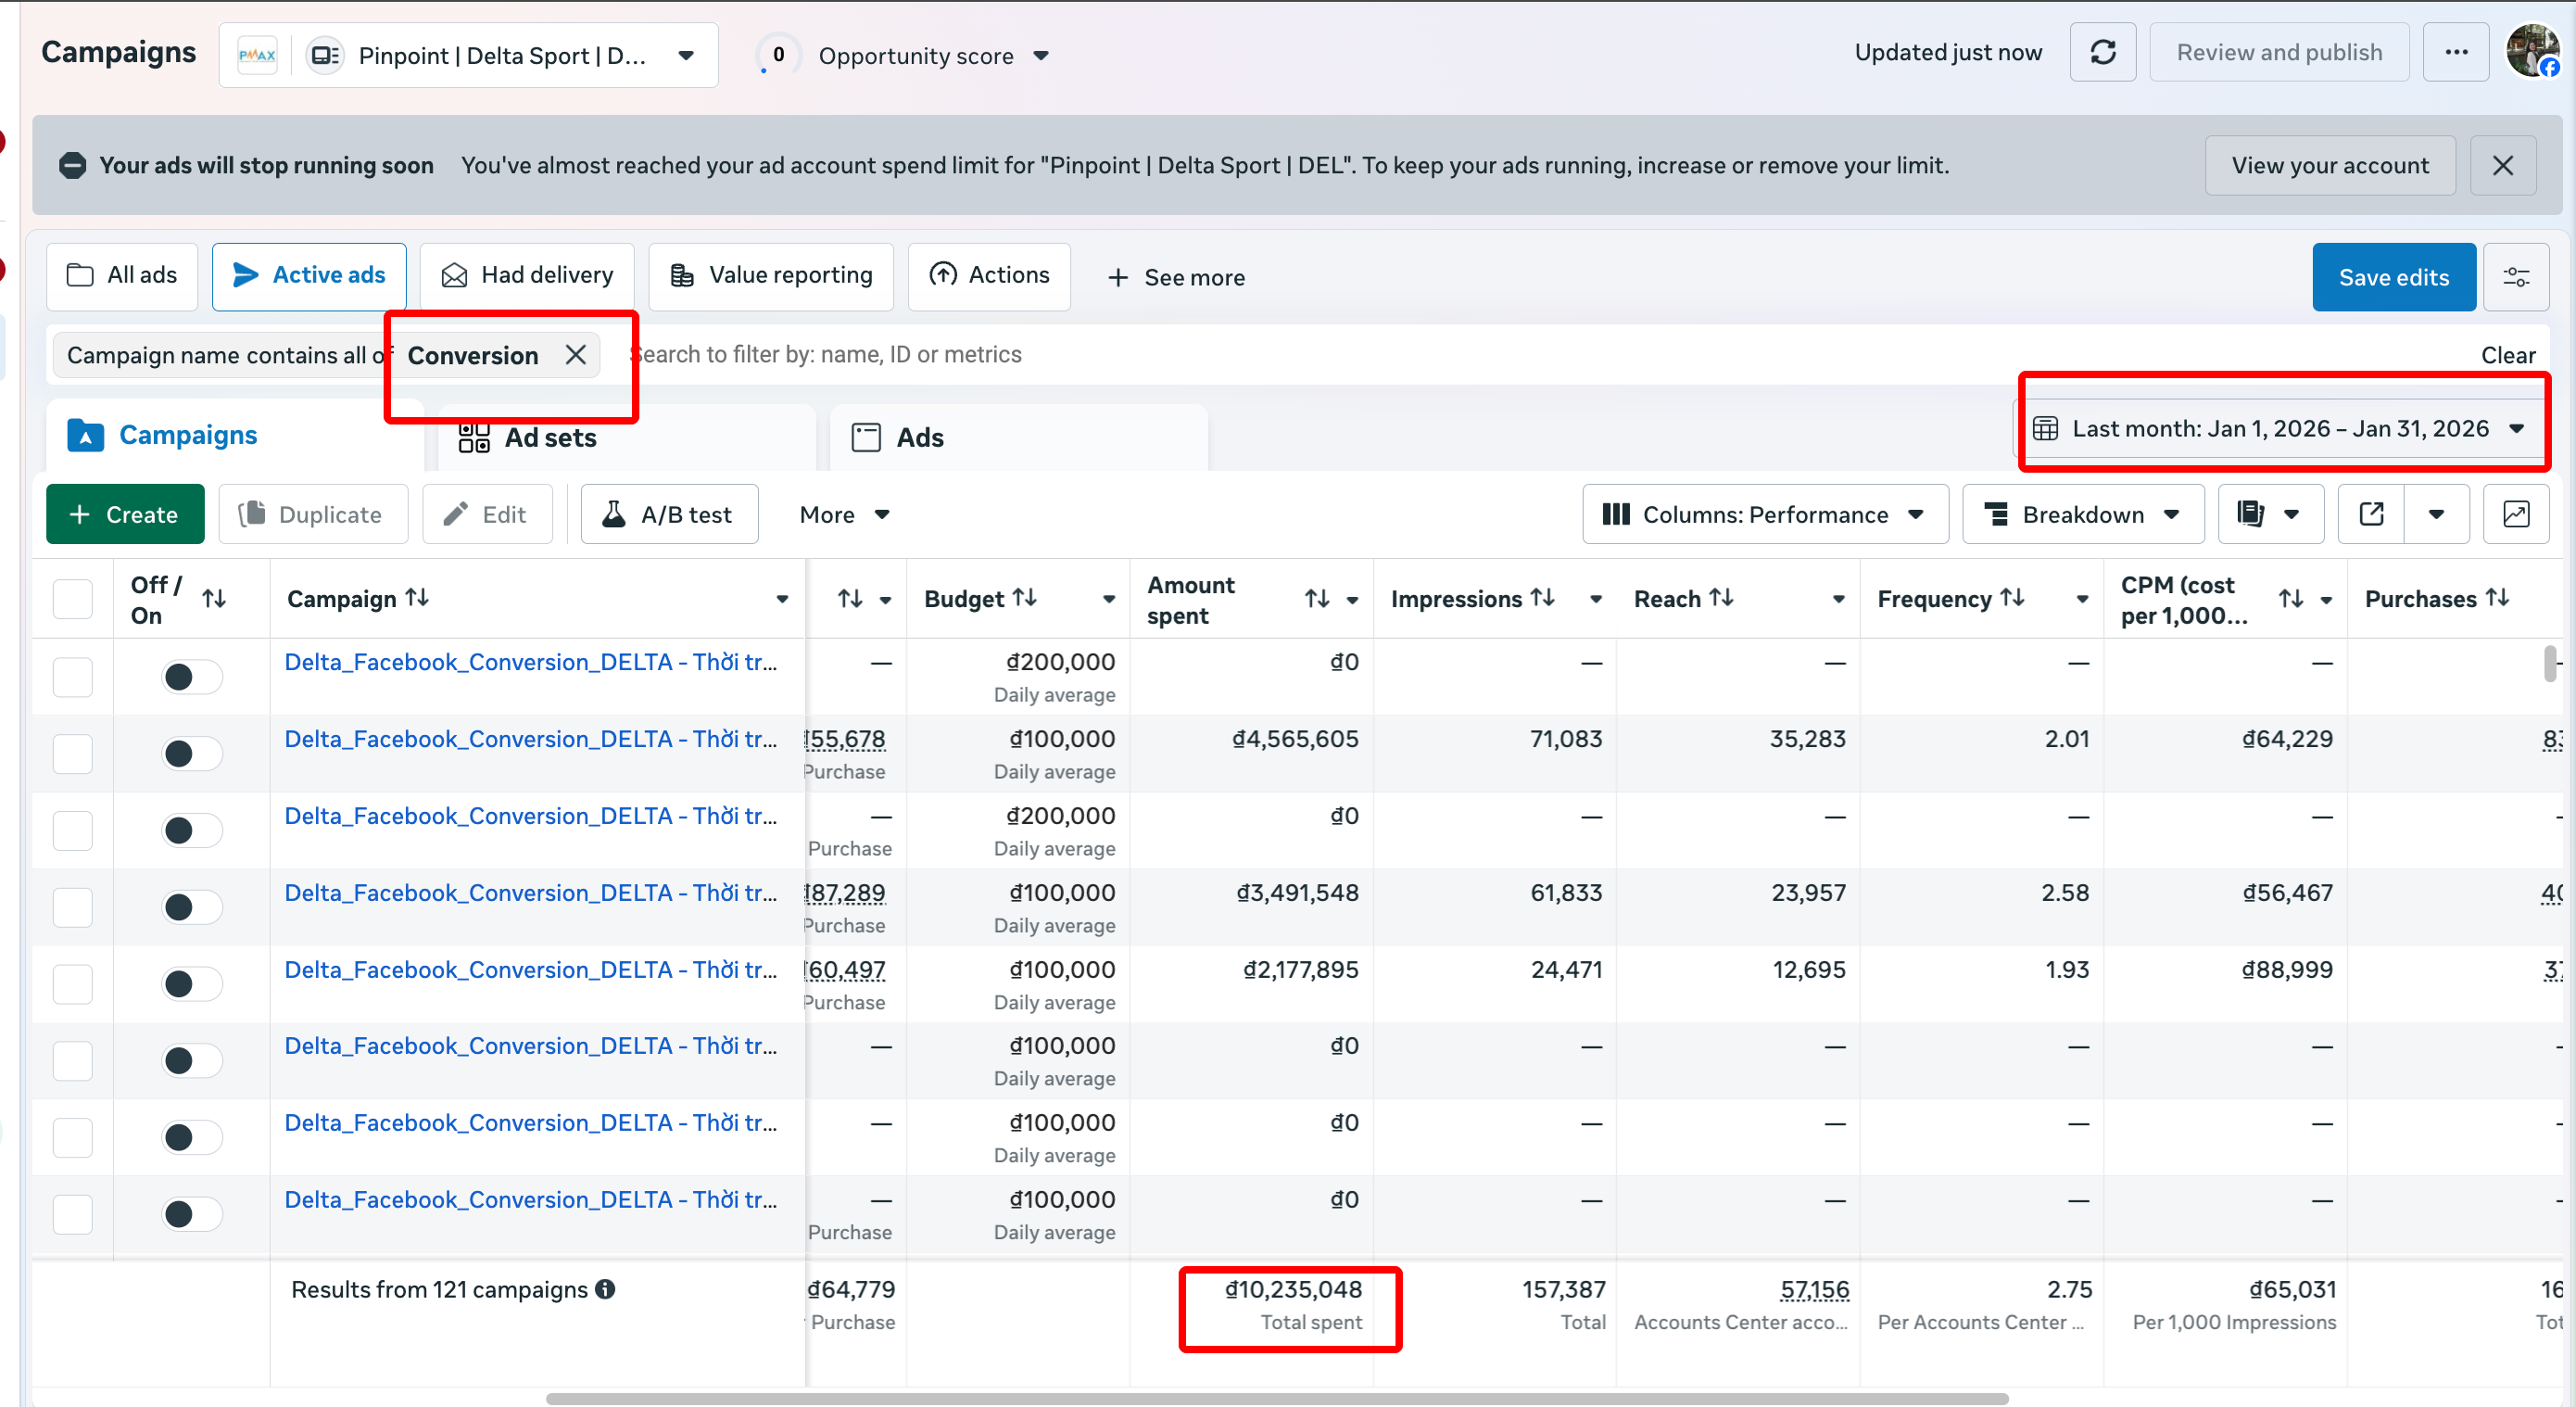Sort by the Off/On column arrows
The height and width of the screenshot is (1407, 2576).
214,599
